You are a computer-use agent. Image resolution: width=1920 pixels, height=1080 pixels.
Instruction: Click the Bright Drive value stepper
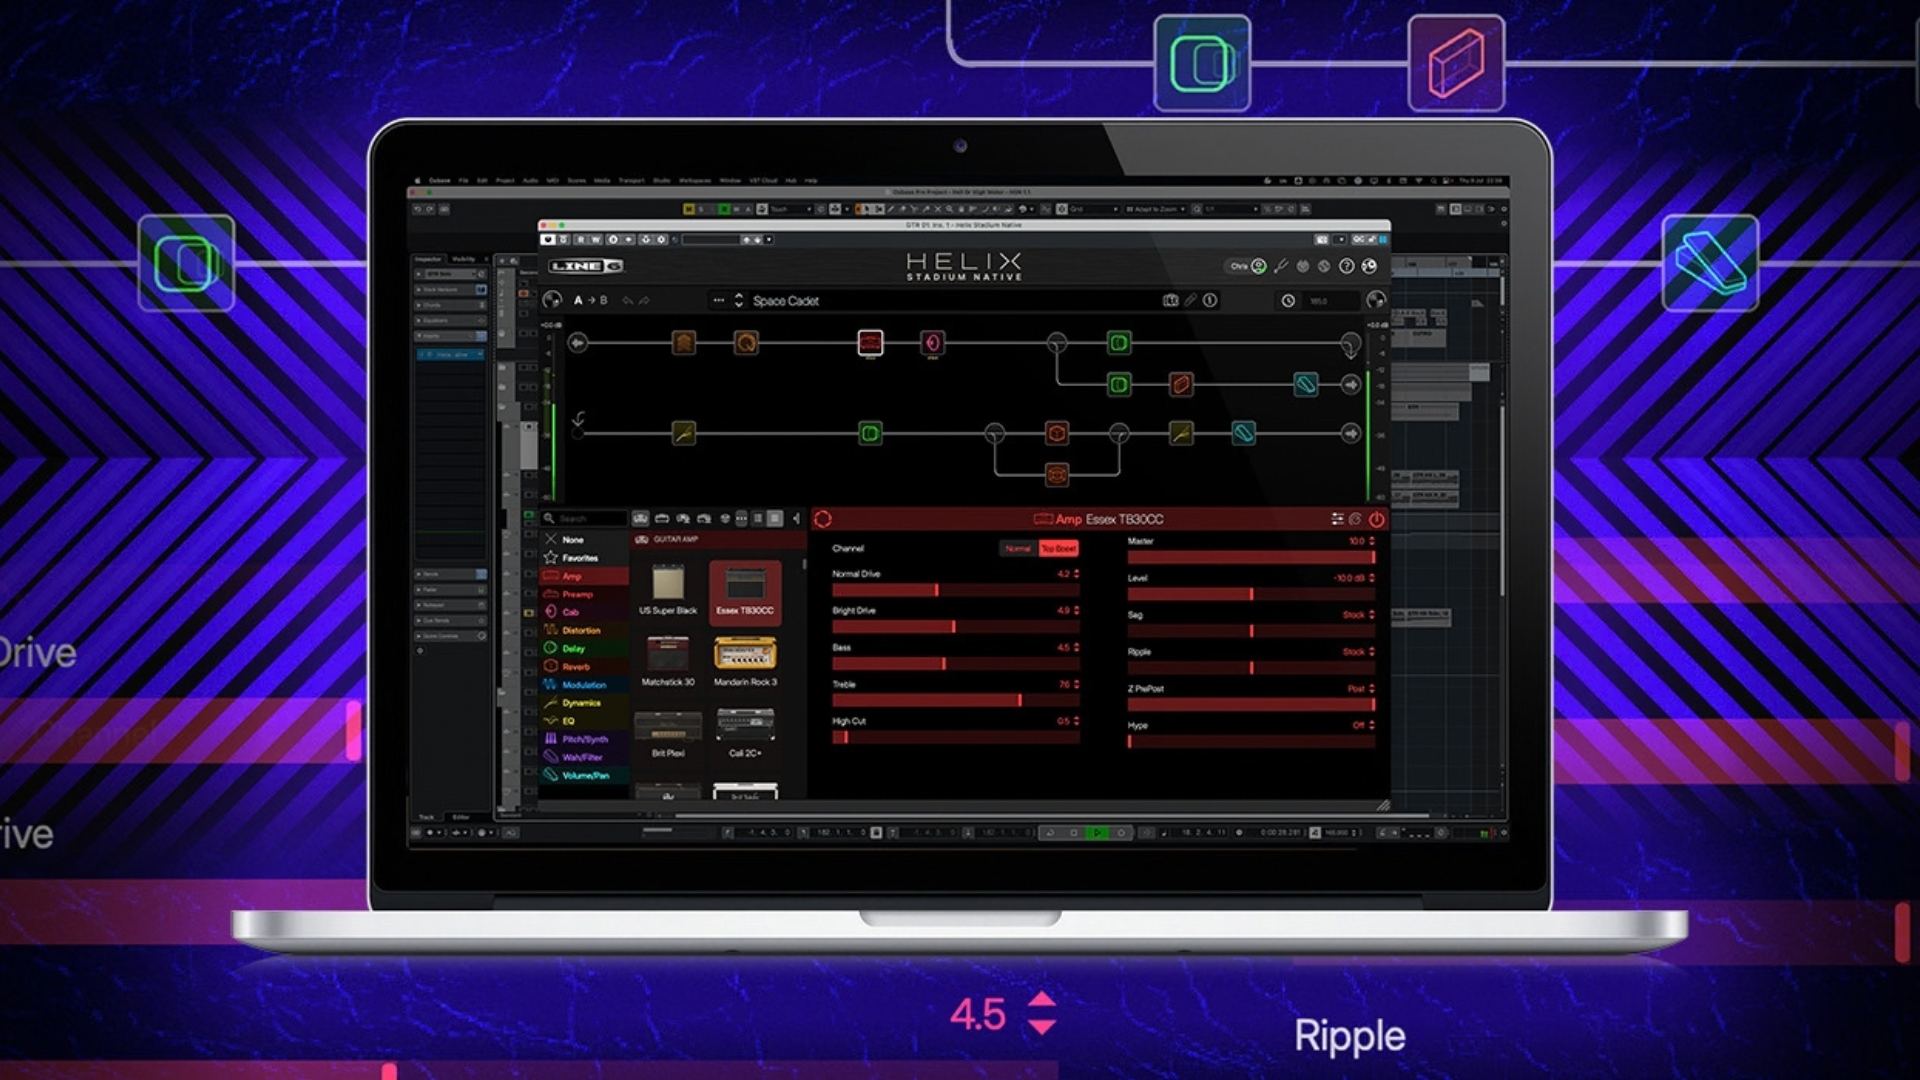pos(1076,610)
